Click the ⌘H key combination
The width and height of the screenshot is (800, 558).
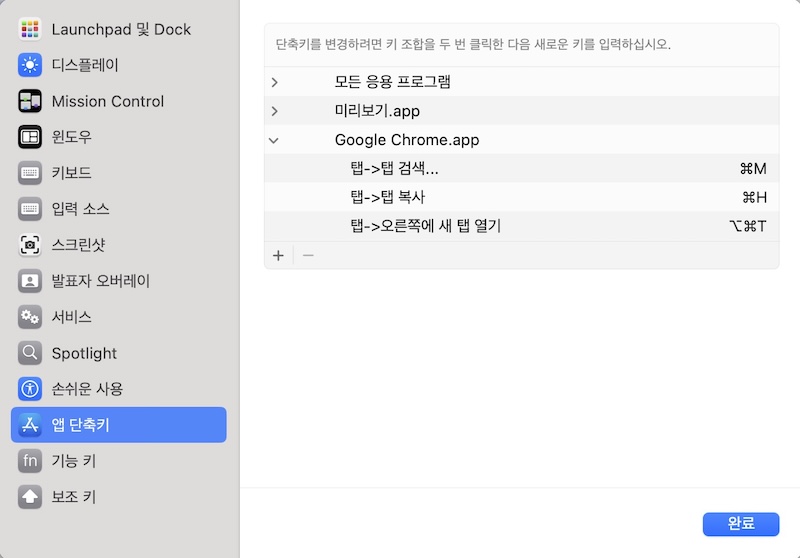pos(755,197)
